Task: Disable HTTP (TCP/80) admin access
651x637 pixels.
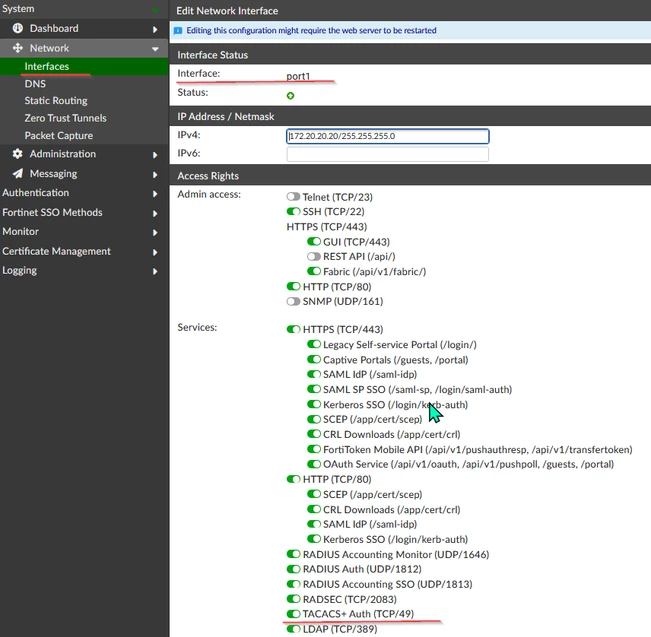Action: tap(293, 286)
